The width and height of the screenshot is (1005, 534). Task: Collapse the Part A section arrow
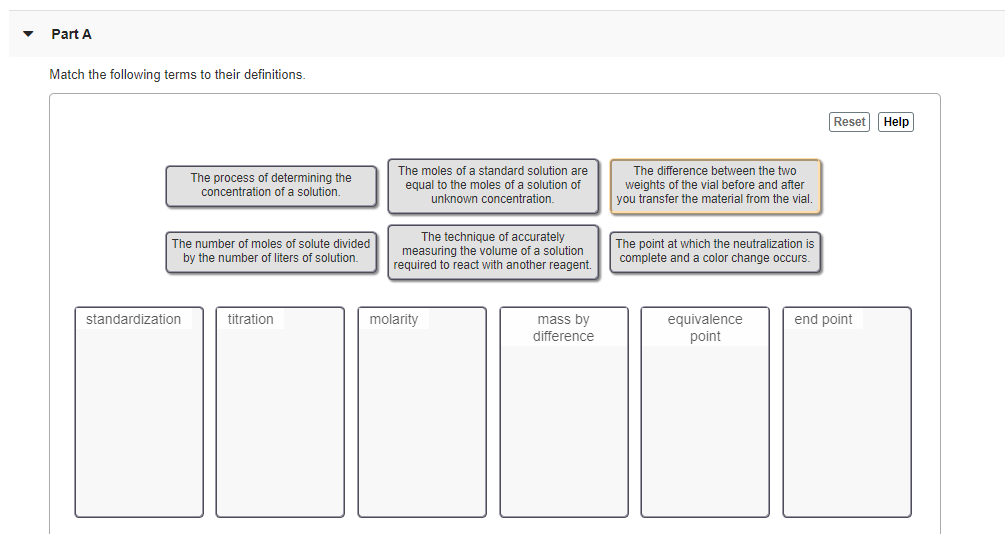click(28, 34)
